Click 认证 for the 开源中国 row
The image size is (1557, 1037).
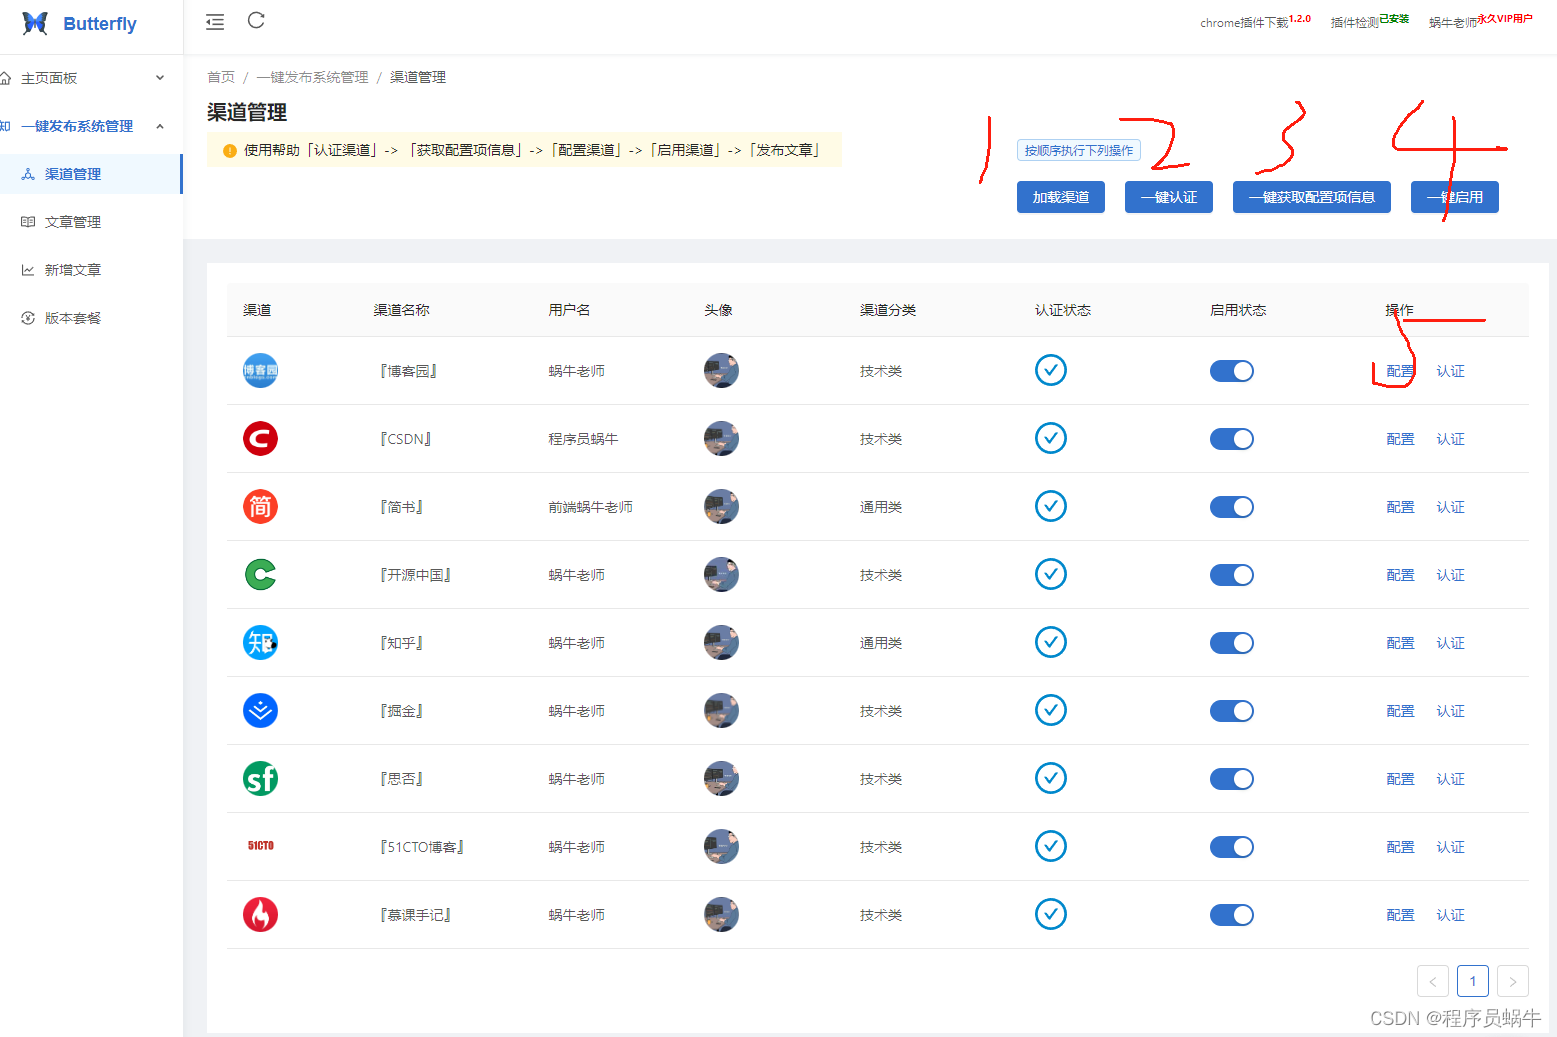click(1450, 575)
